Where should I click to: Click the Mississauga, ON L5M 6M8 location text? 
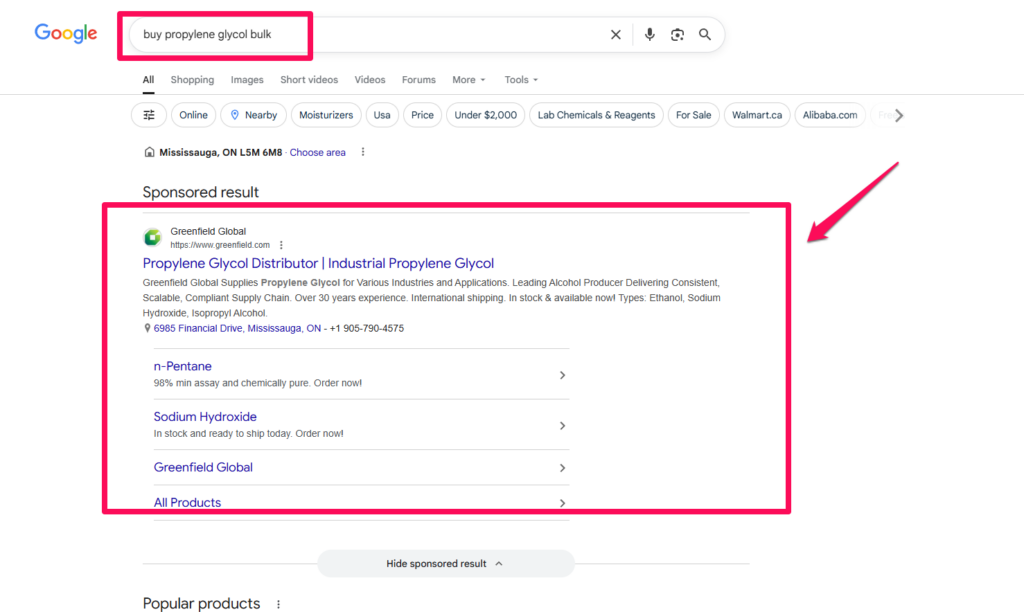coord(221,152)
